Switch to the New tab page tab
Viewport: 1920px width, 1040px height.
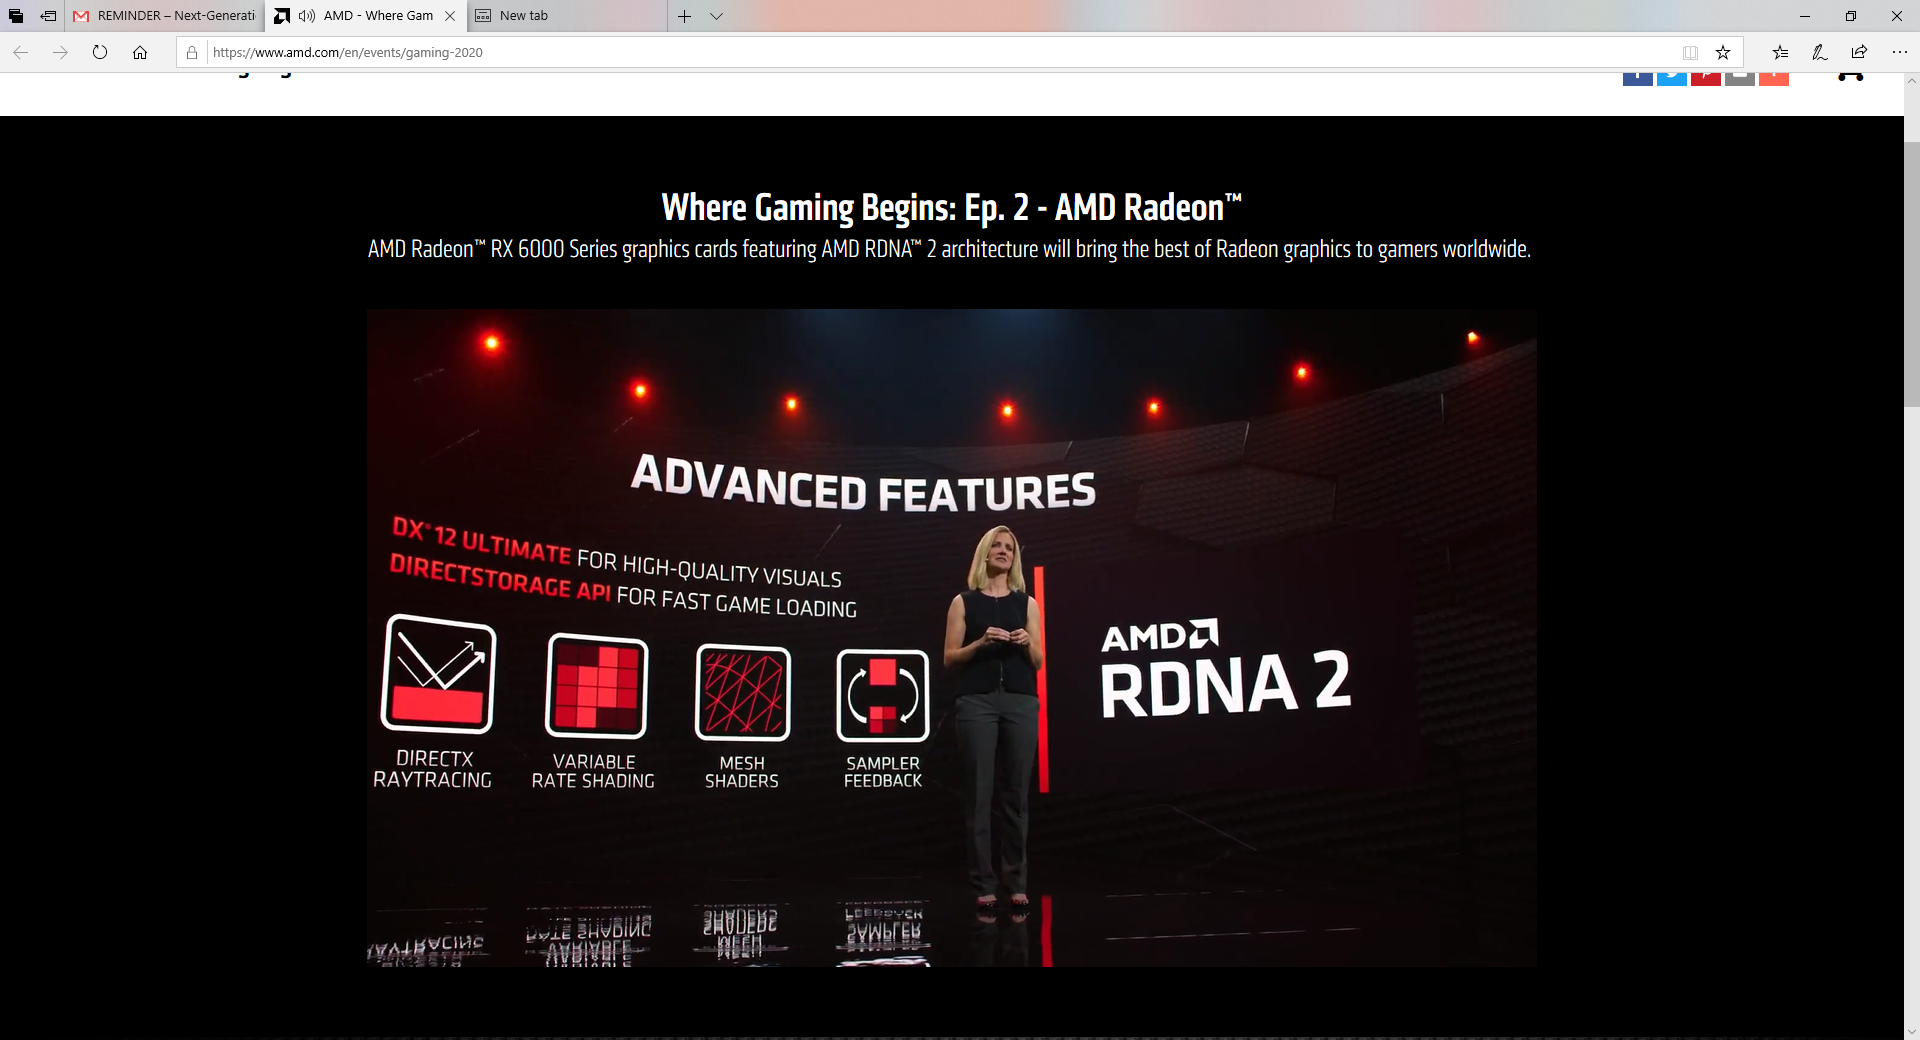click(567, 16)
